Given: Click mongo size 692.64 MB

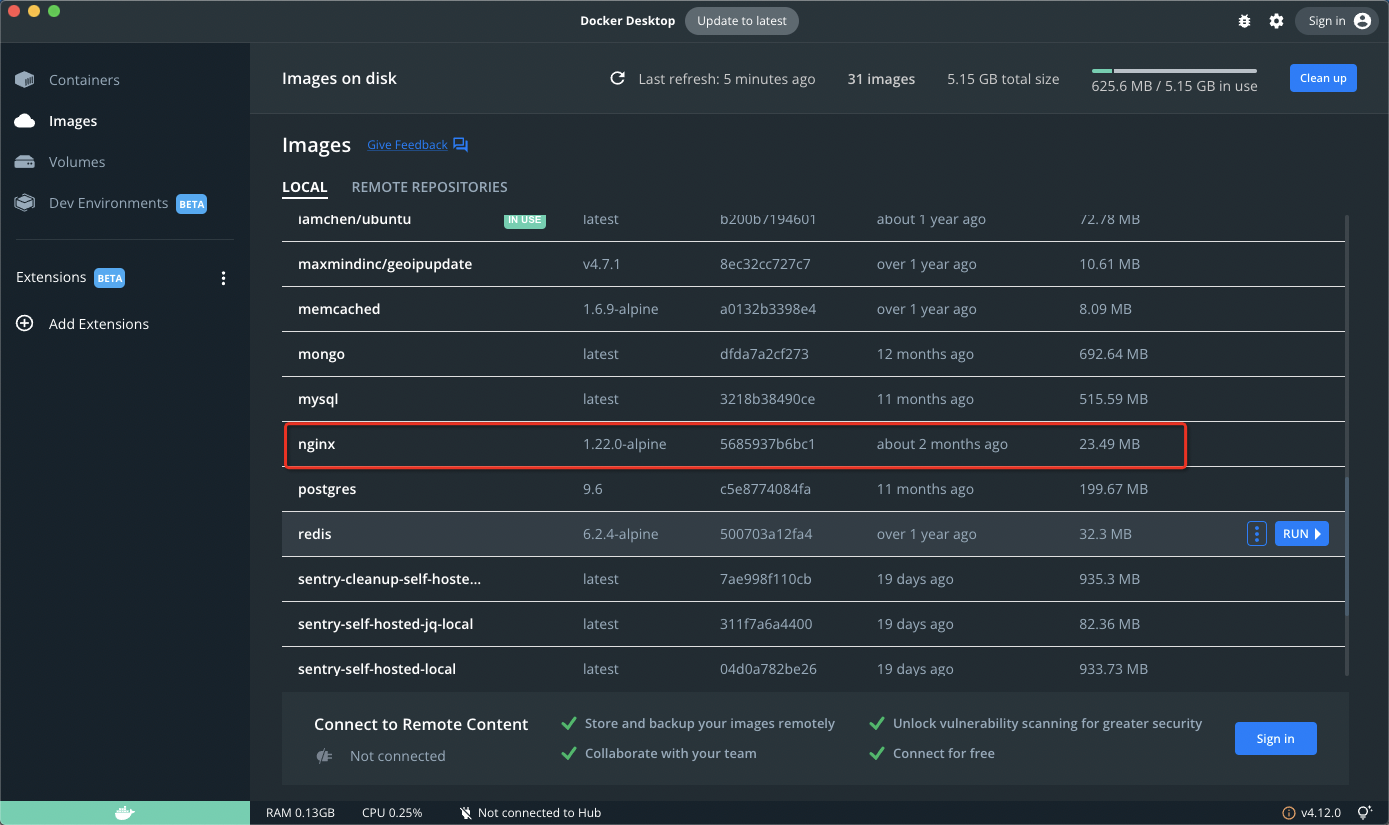Looking at the screenshot, I should click(x=1114, y=354).
